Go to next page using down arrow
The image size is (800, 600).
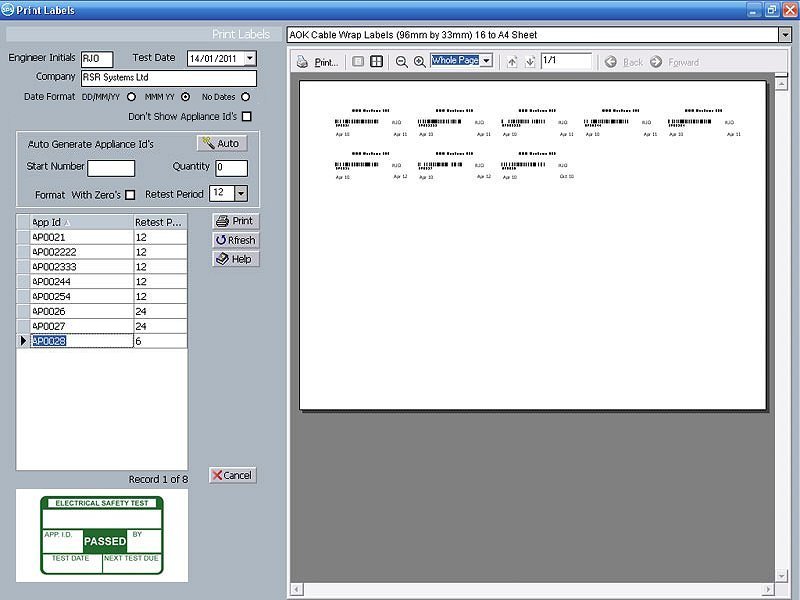click(530, 62)
